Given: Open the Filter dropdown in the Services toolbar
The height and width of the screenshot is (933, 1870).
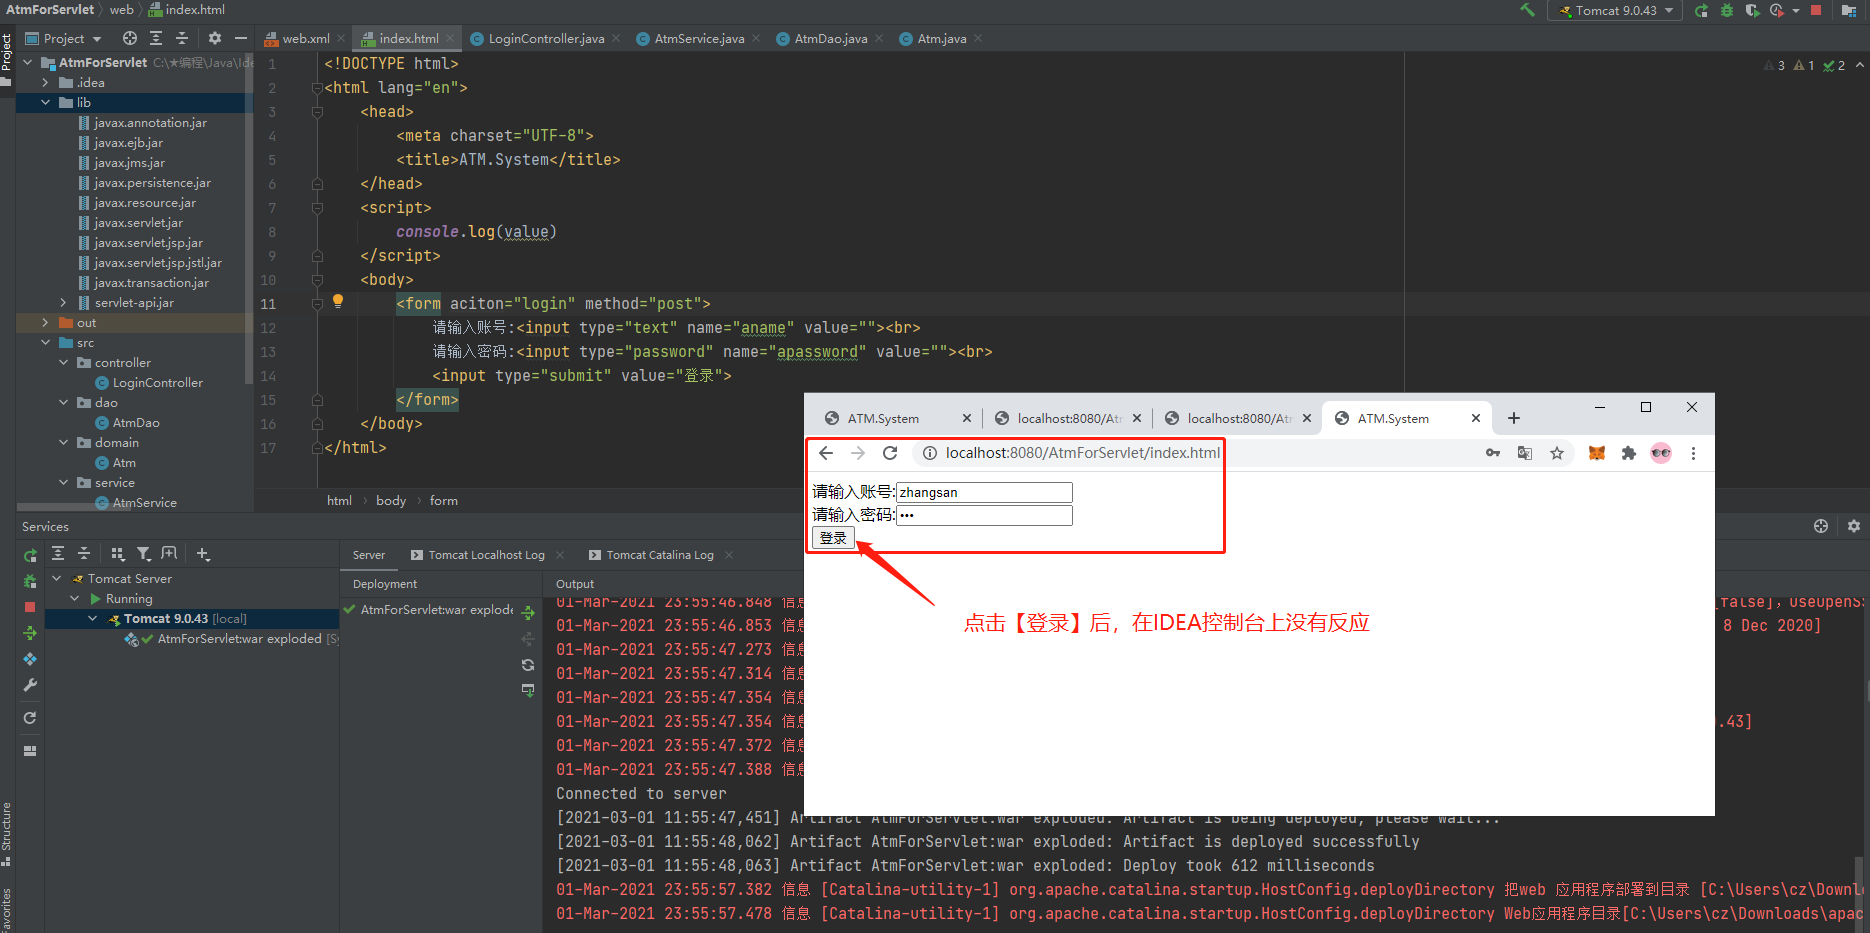Looking at the screenshot, I should (x=144, y=553).
